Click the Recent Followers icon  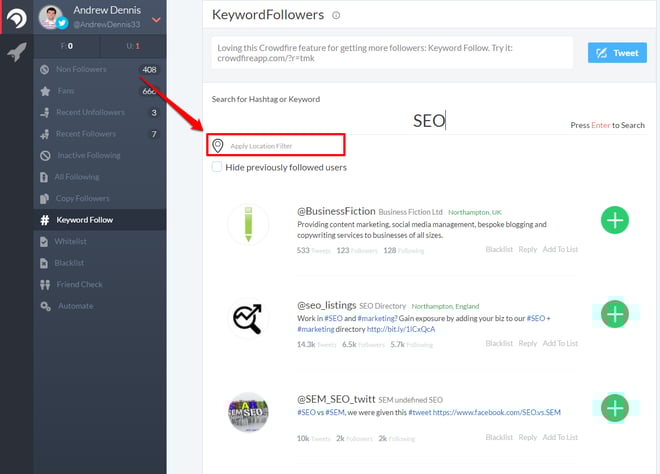pos(45,134)
